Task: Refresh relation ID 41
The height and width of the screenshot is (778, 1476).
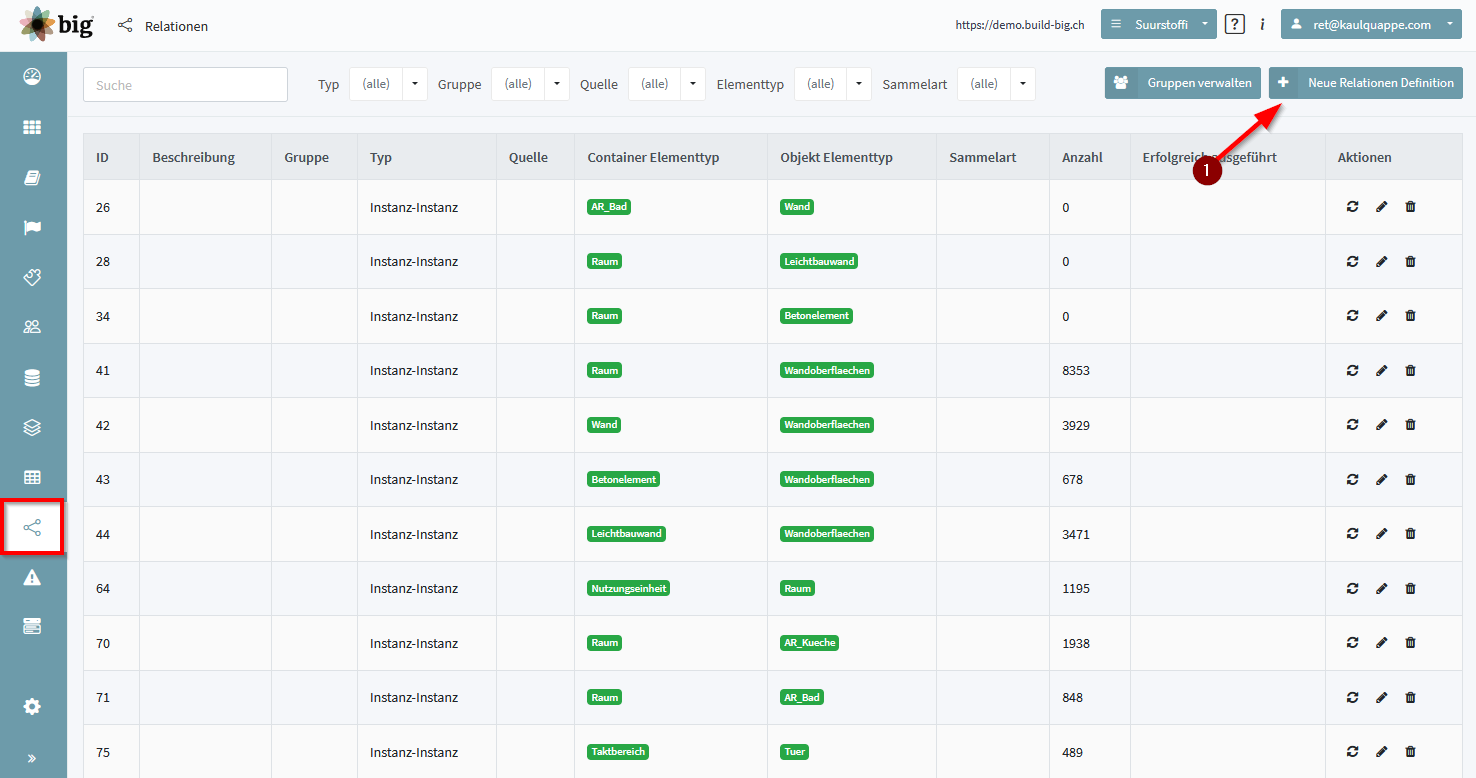Action: 1352,370
